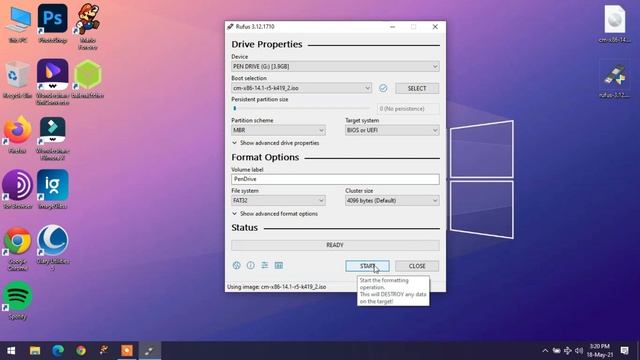Image resolution: width=640 pixels, height=360 pixels.
Task: Open the Partition scheme MBR dropdown
Action: 278,130
